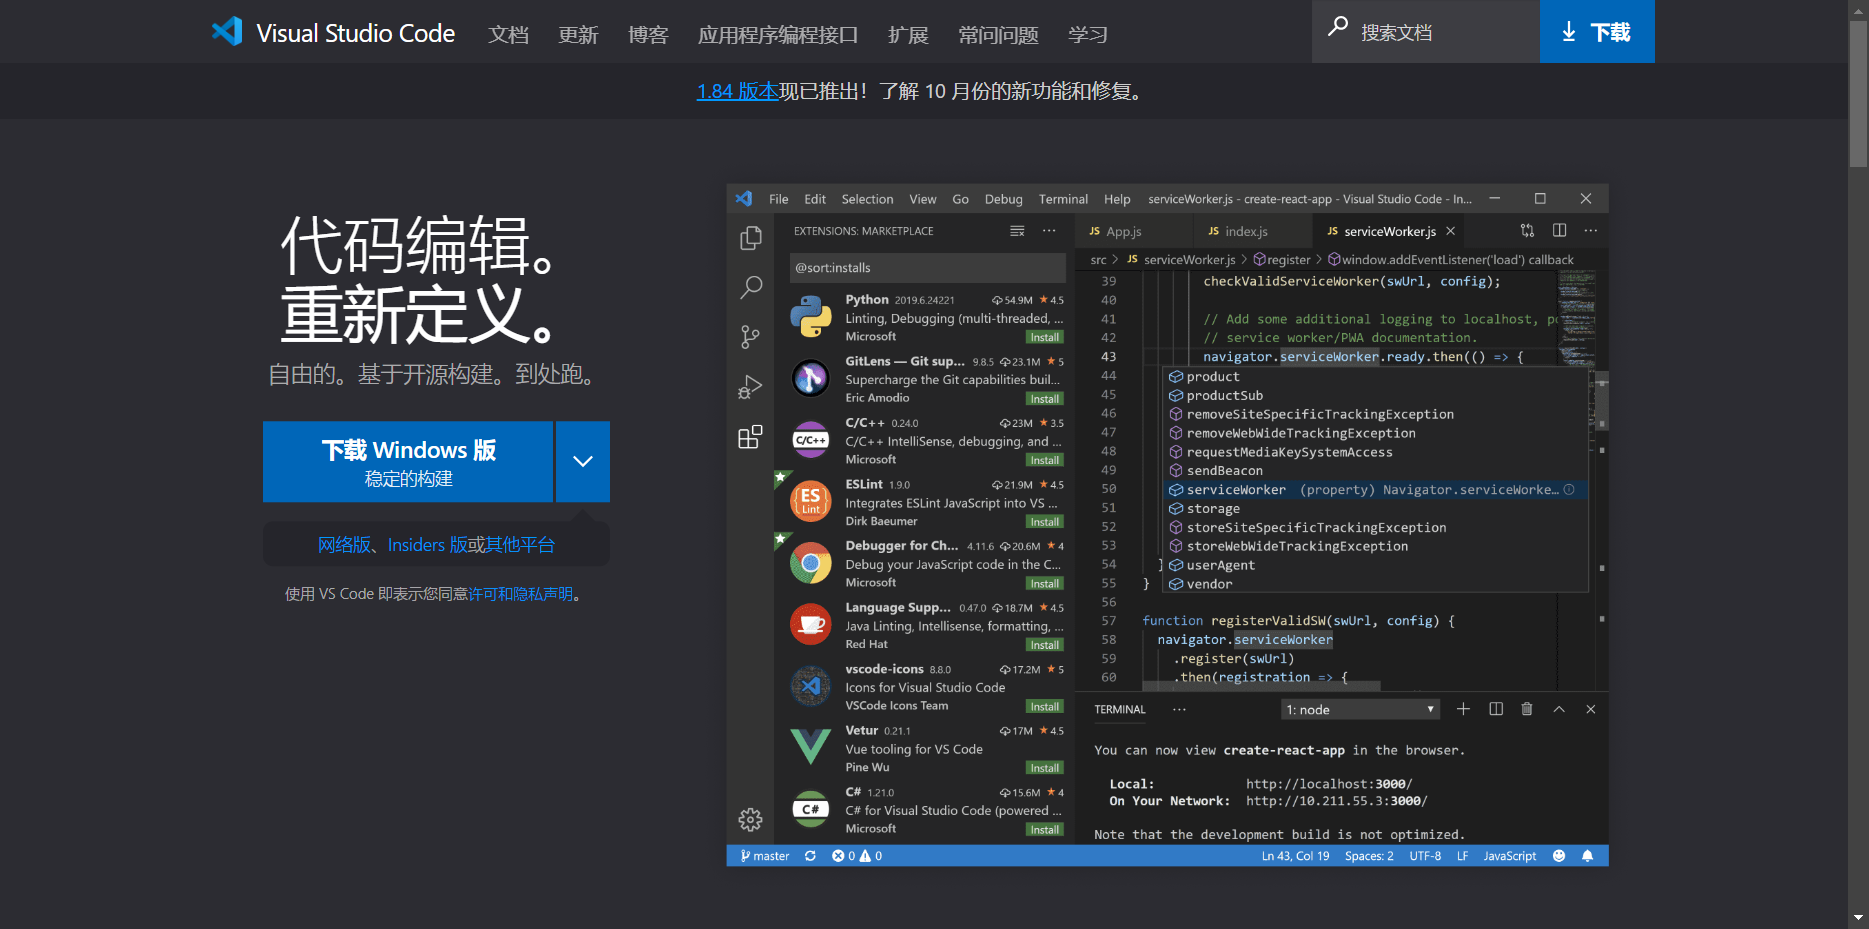
Task: Click the 其他平台 link
Action: pos(520,545)
